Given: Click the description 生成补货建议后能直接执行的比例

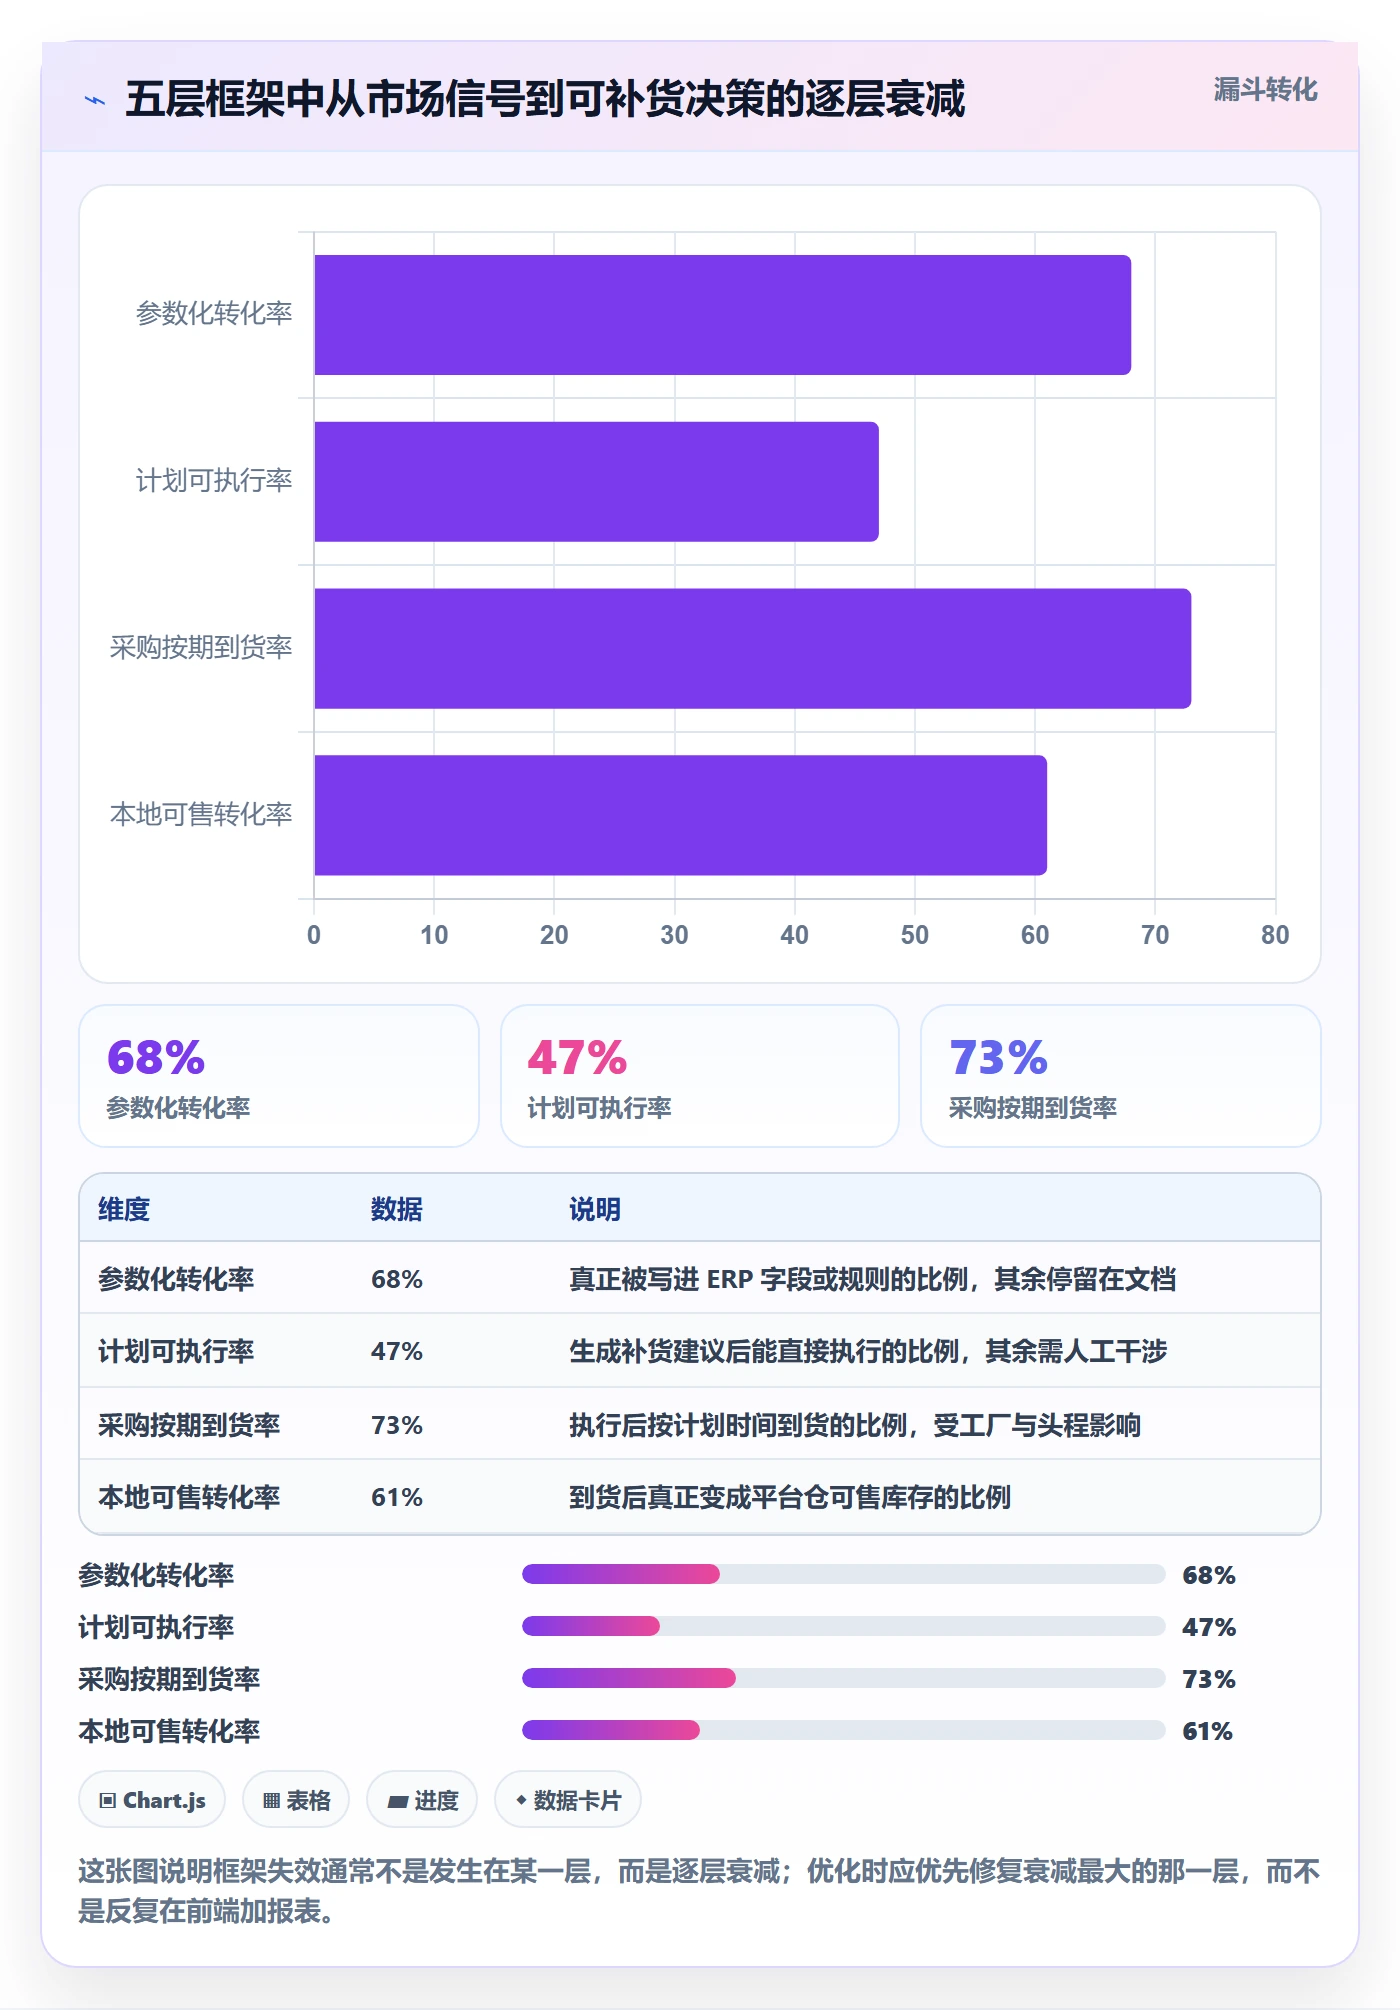Looking at the screenshot, I should tap(868, 1351).
